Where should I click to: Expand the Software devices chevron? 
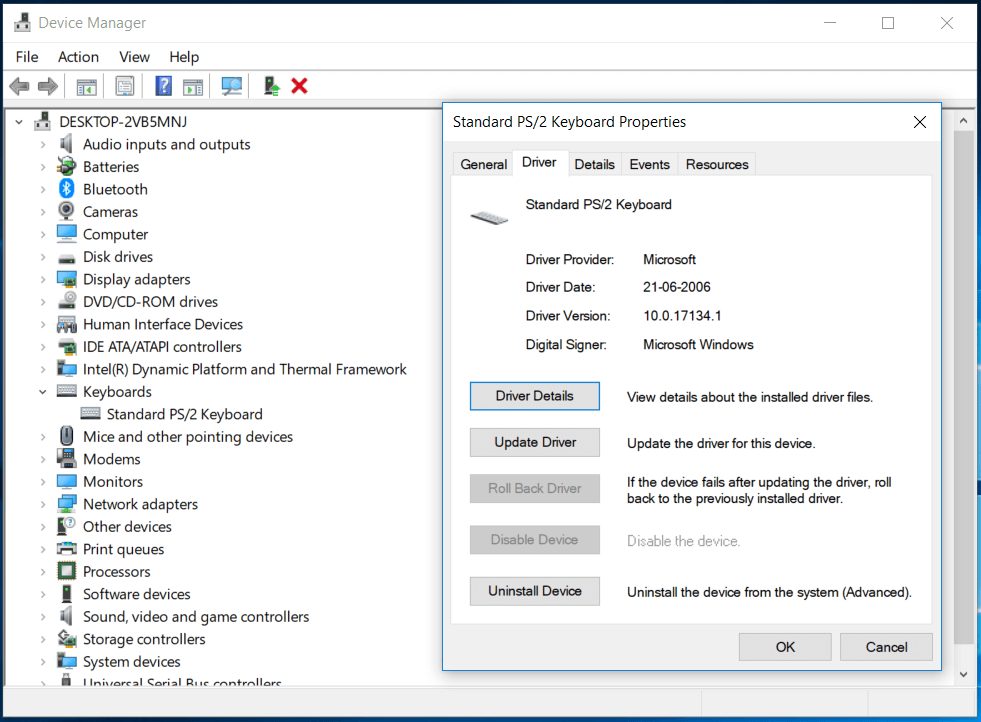43,594
